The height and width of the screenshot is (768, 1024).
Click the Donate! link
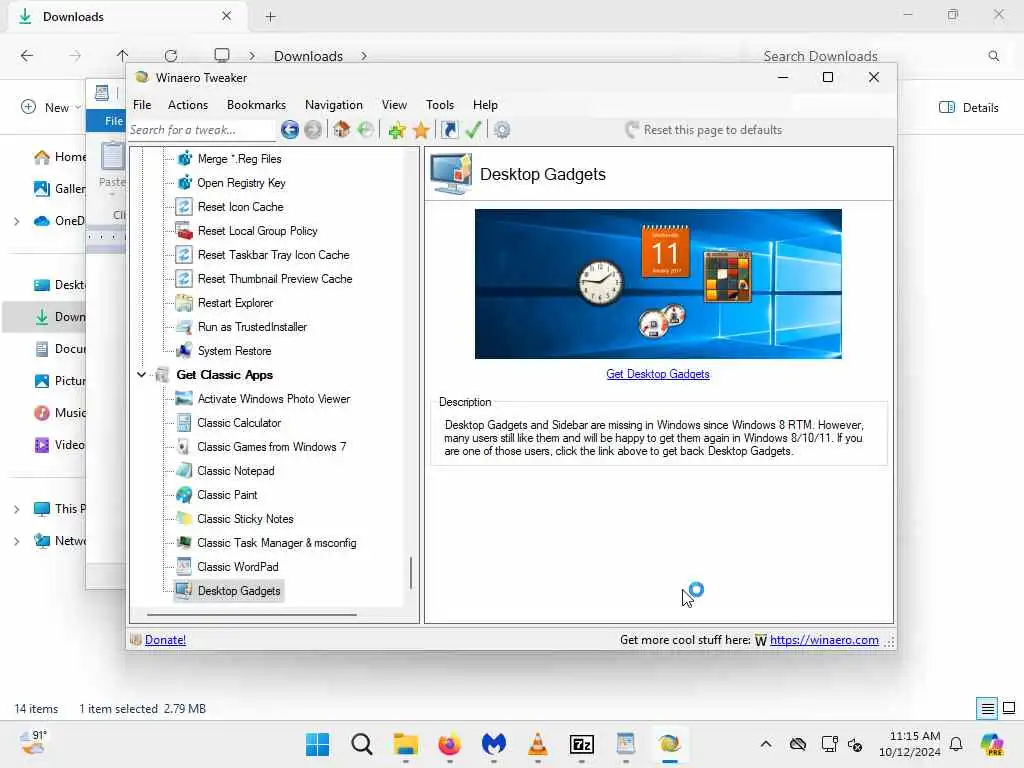pyautogui.click(x=165, y=640)
